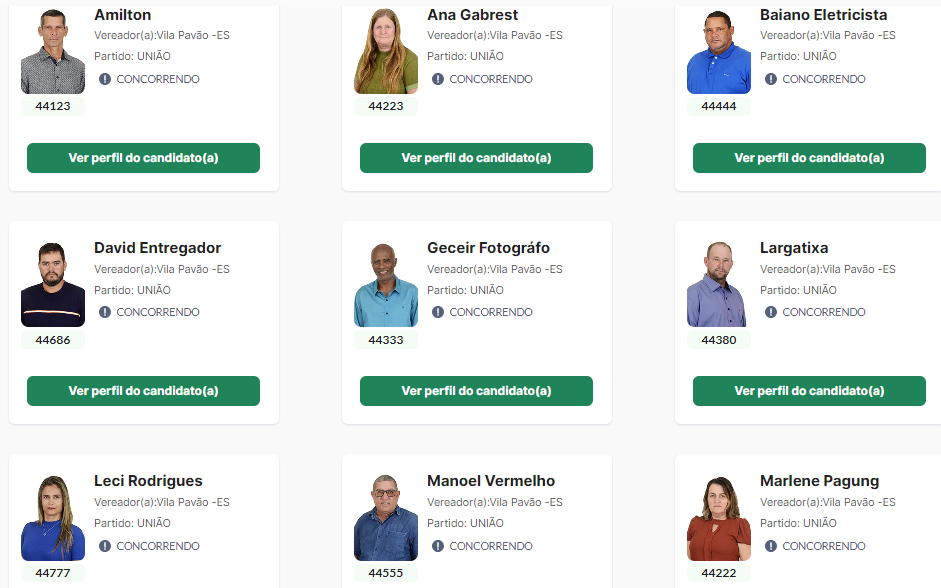Image resolution: width=941 pixels, height=588 pixels.
Task: Open Amilton's candidate profile button
Action: click(x=143, y=158)
